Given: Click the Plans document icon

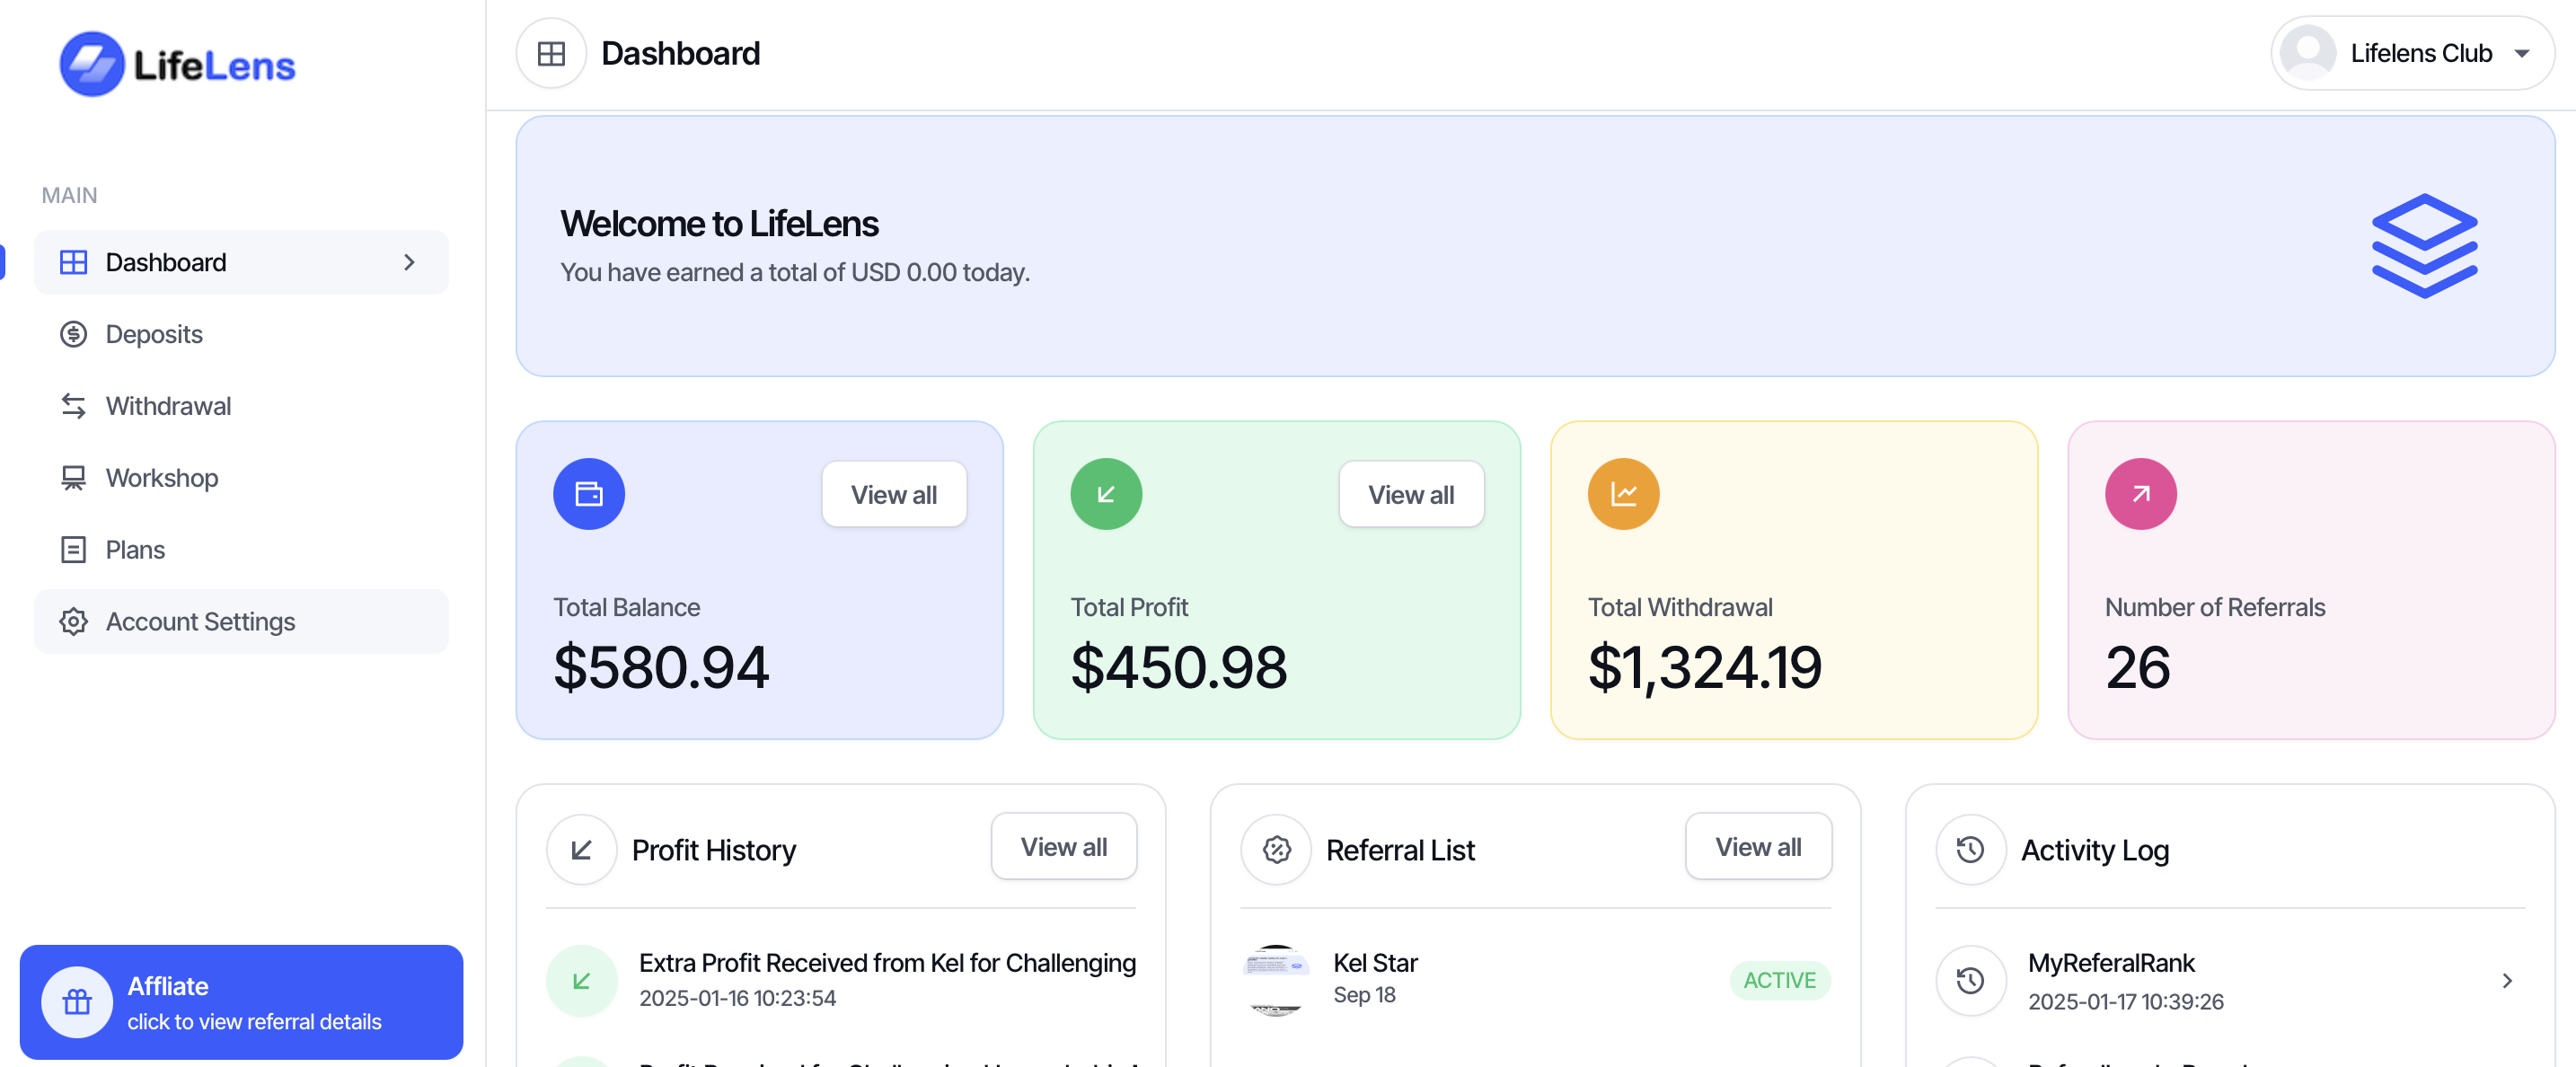Looking at the screenshot, I should point(73,550).
